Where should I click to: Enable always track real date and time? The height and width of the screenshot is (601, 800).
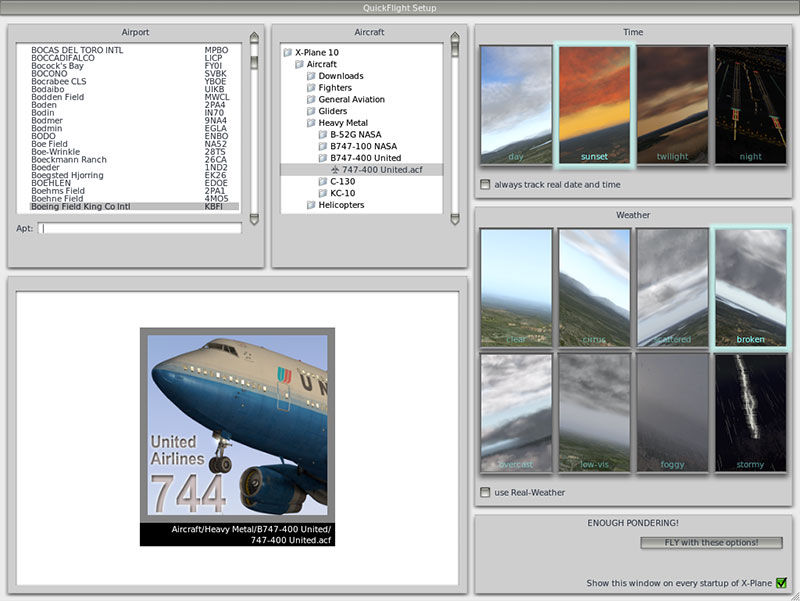click(x=485, y=185)
